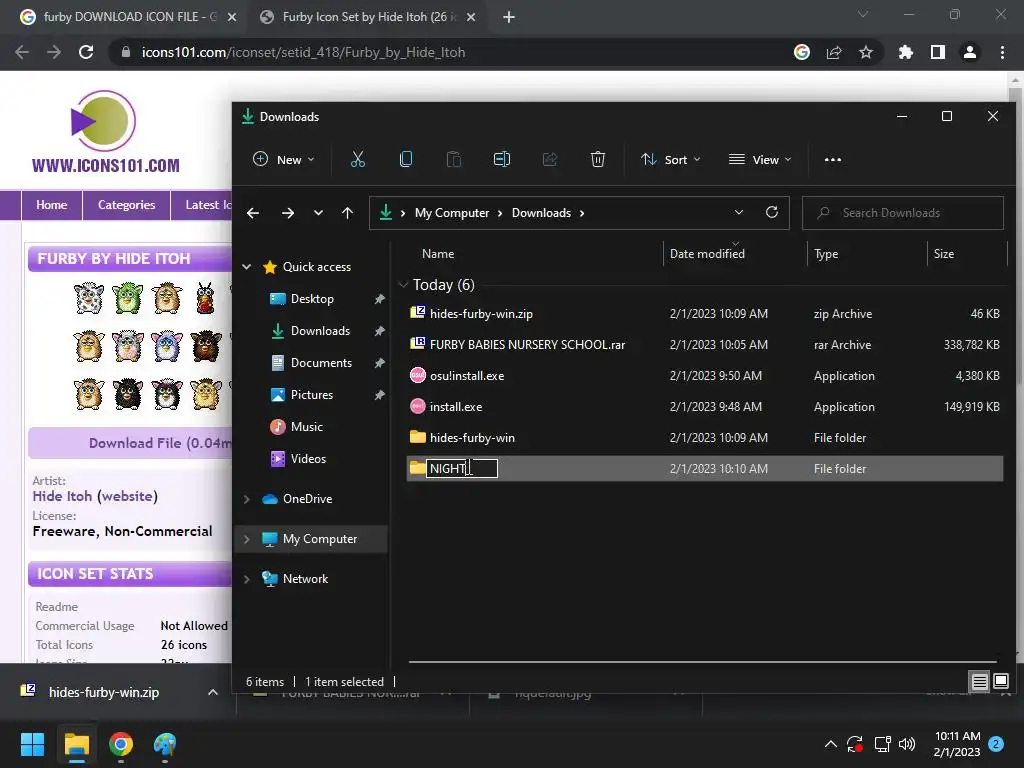Switch to details view using status bar icon
The image size is (1024, 768).
click(x=980, y=682)
